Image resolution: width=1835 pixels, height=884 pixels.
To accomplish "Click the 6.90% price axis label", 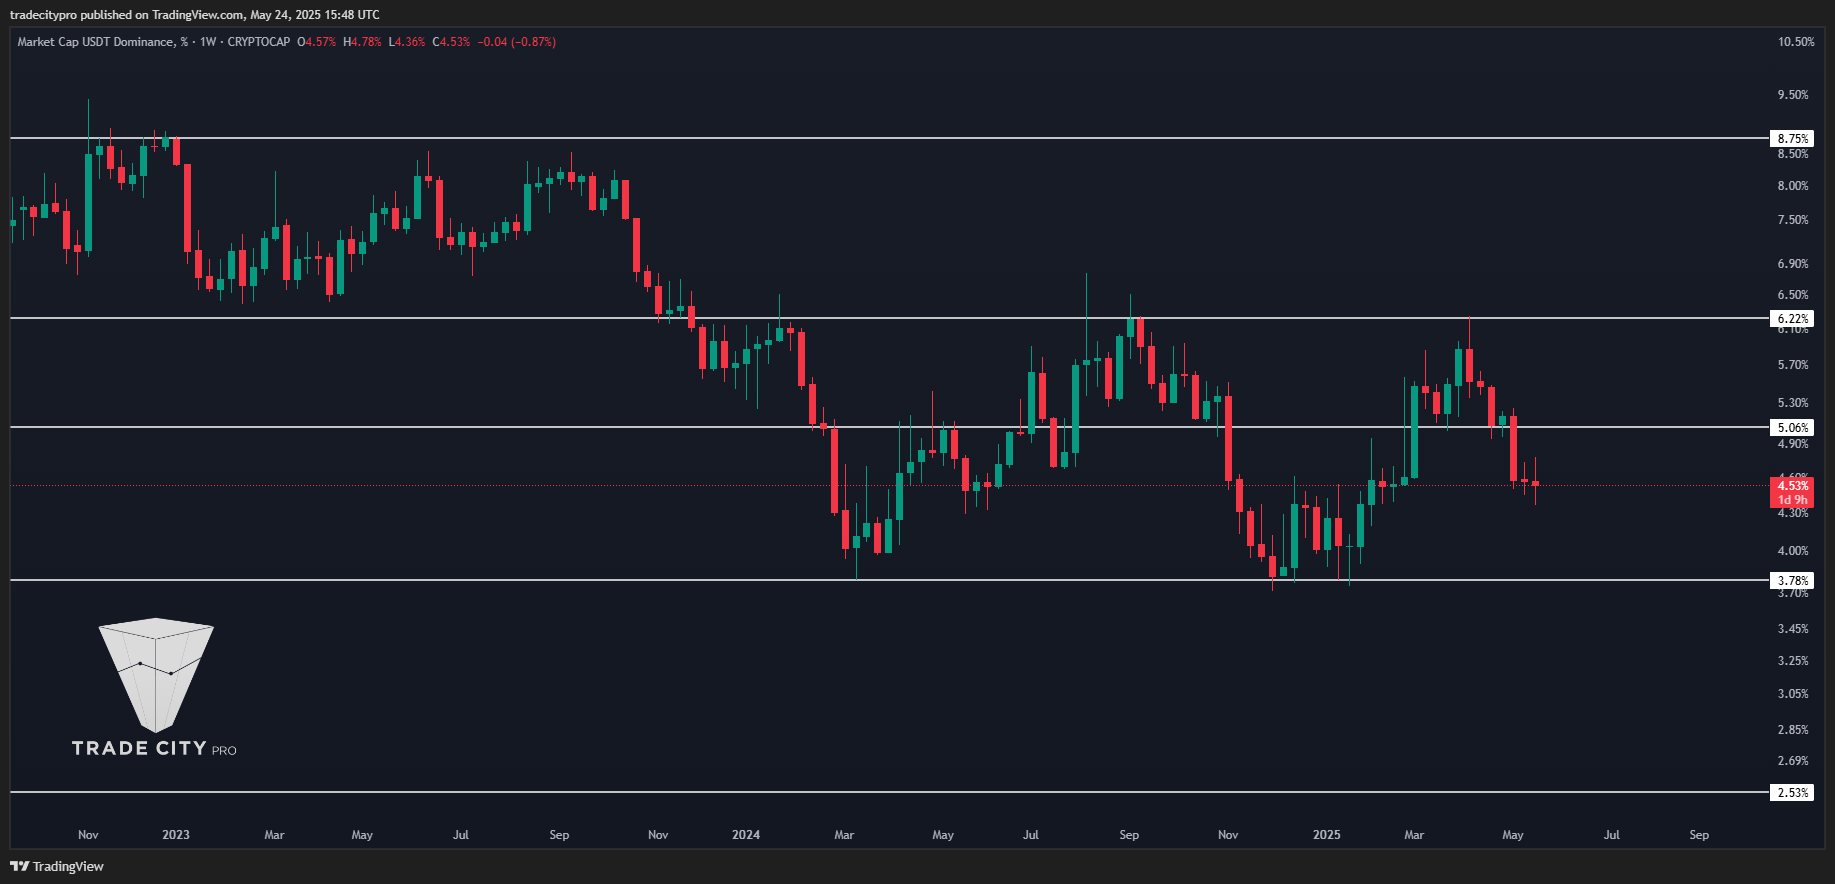I will [1793, 264].
